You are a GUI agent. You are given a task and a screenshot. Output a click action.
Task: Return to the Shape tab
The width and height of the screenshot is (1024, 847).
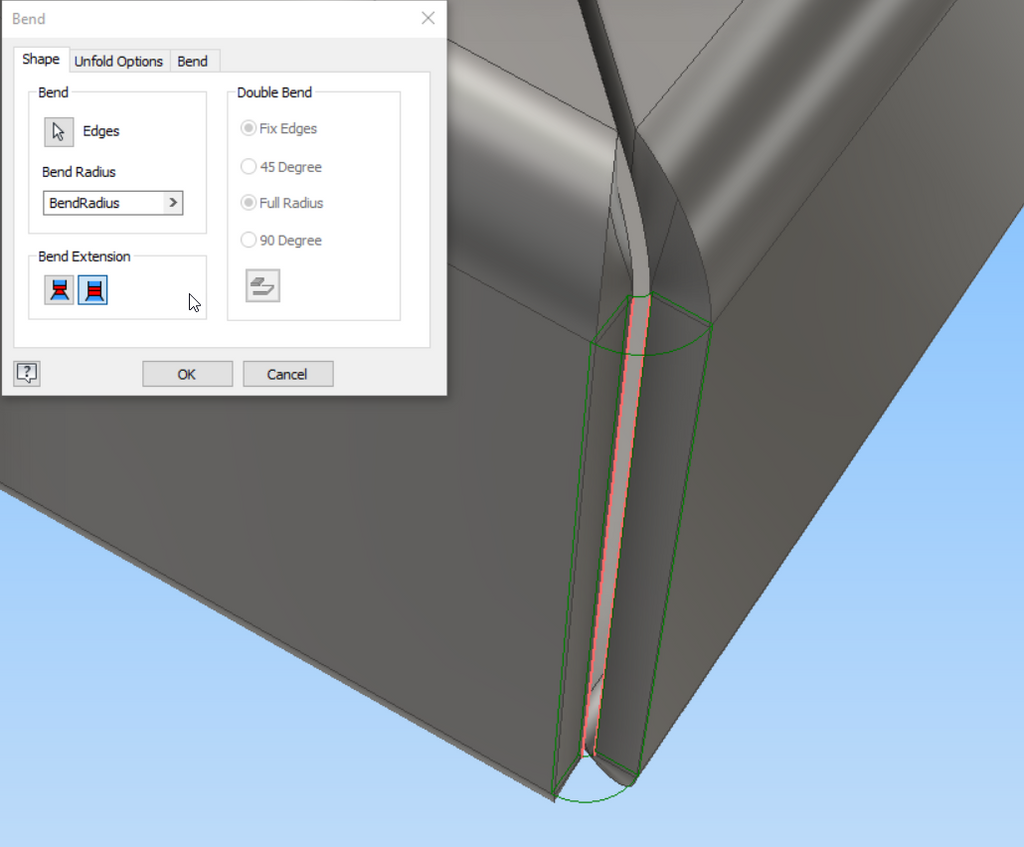point(40,59)
